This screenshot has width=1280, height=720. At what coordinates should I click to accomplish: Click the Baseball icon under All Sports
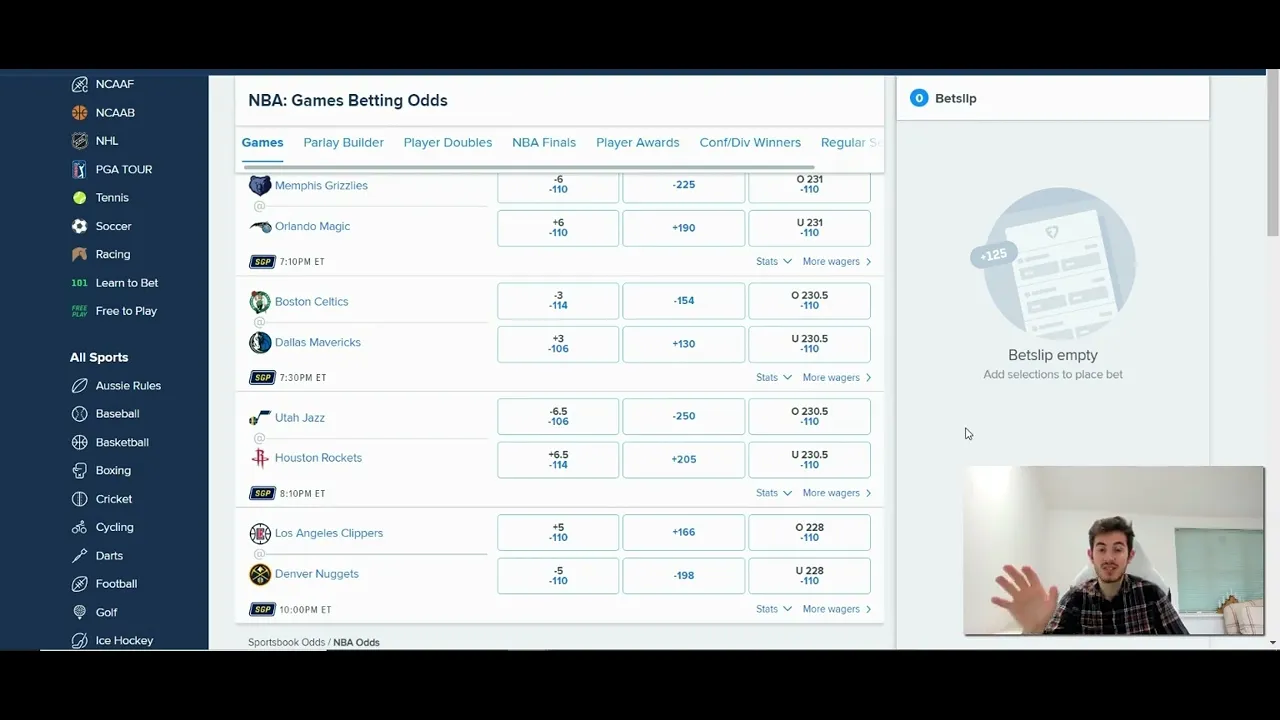click(79, 413)
